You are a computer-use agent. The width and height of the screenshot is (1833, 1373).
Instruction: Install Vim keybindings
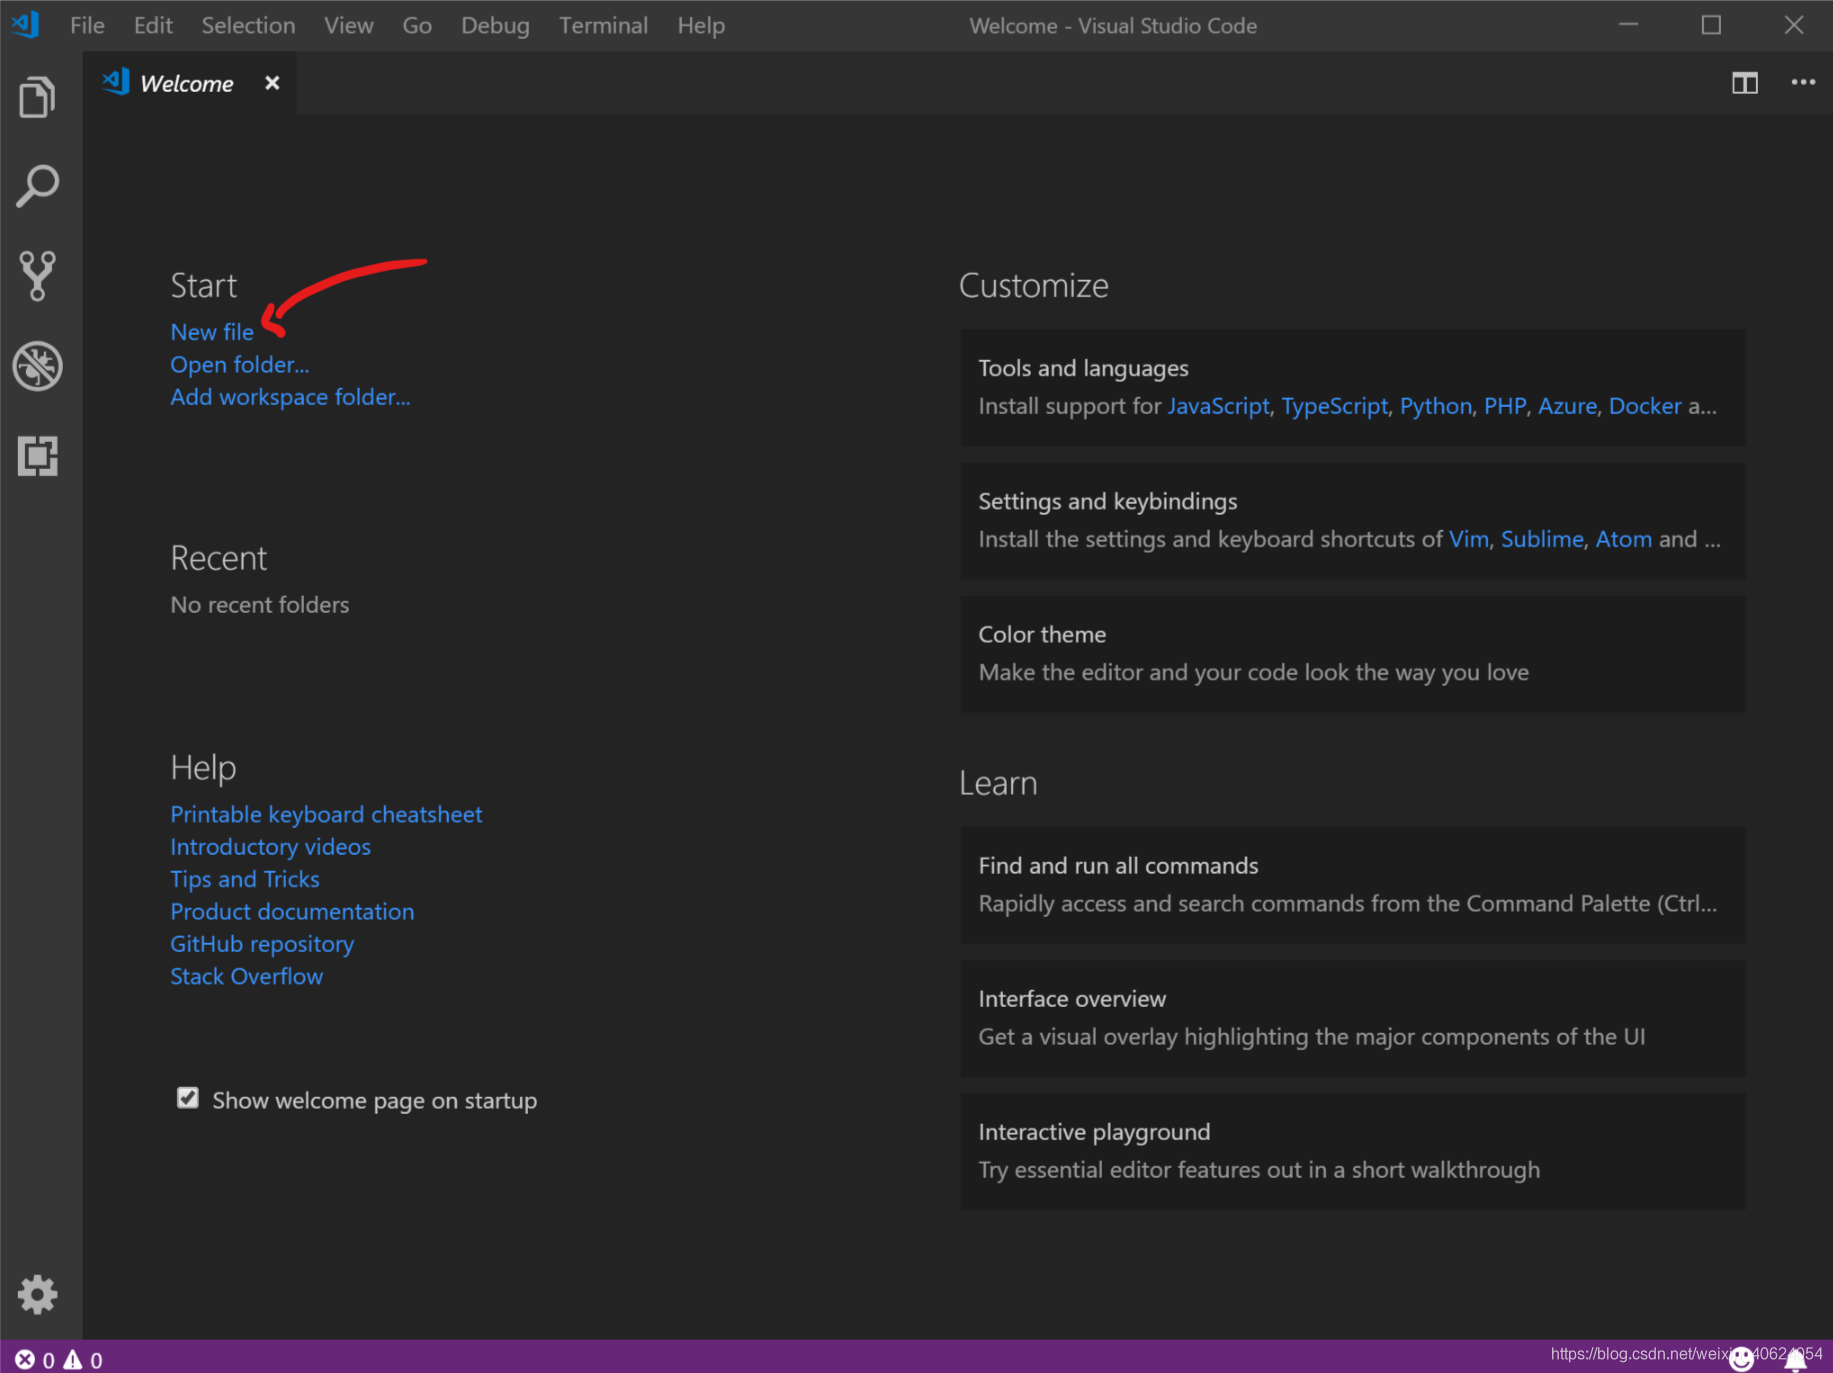(1469, 539)
